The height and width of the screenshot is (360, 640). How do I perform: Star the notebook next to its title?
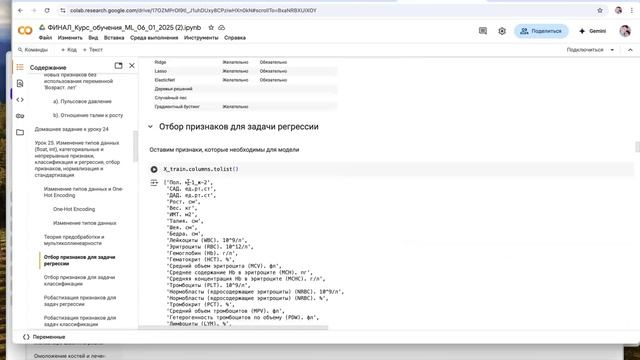[x=211, y=27]
